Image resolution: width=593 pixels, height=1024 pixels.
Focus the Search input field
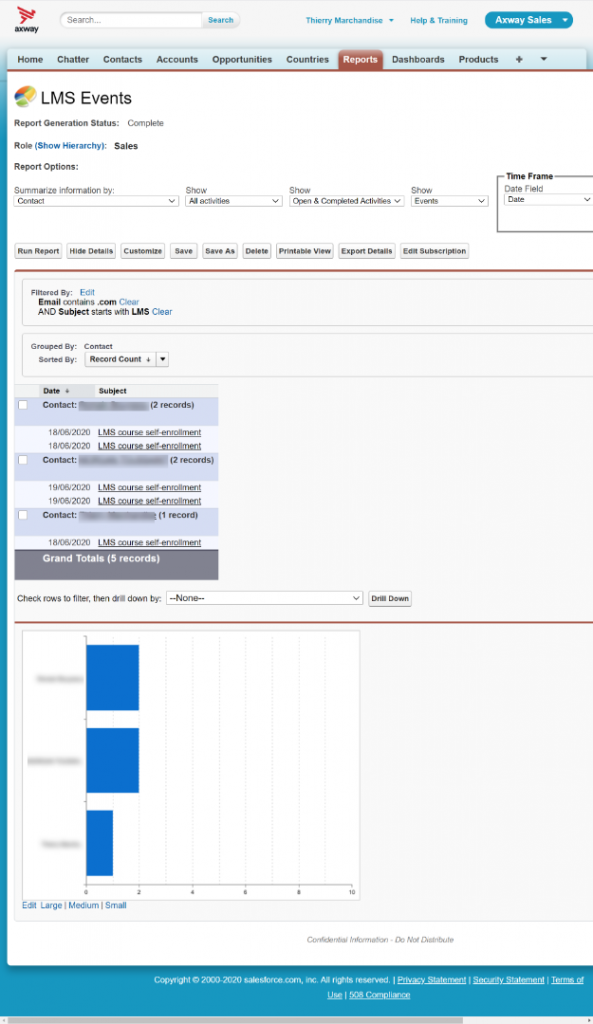(x=131, y=20)
